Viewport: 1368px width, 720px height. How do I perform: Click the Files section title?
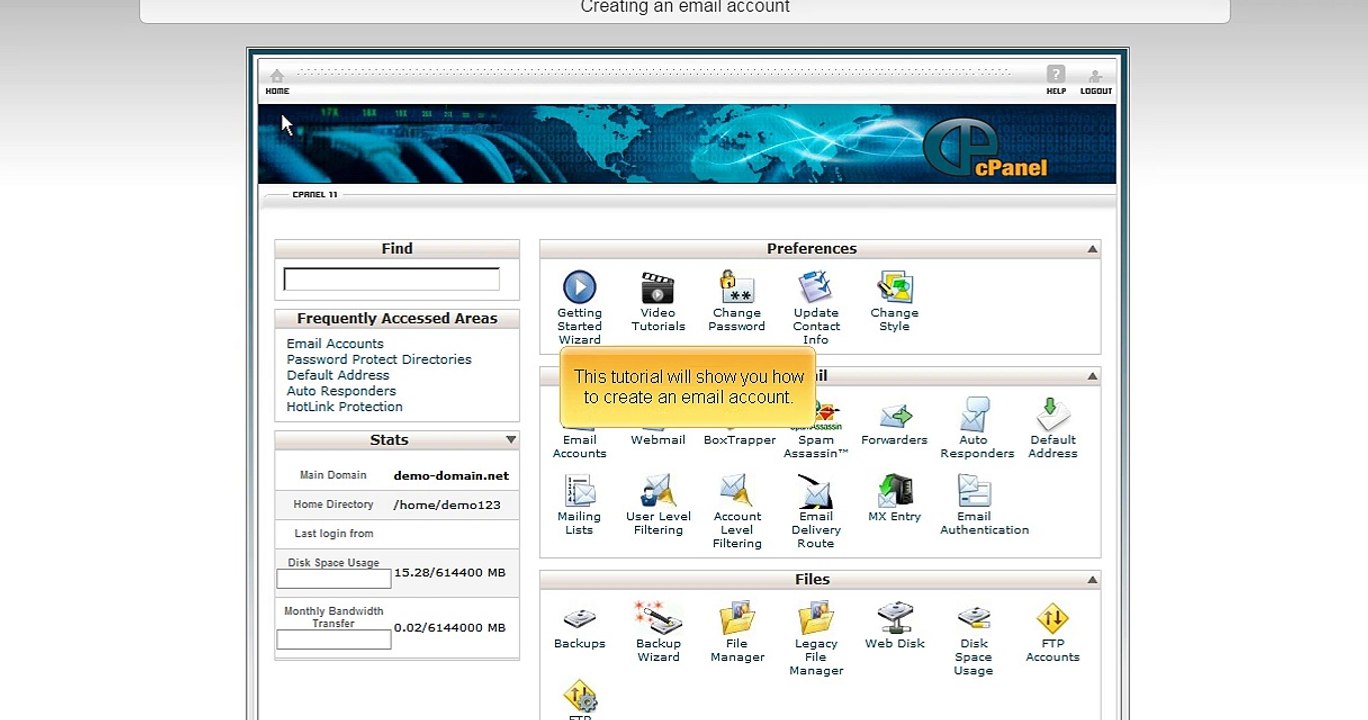click(812, 580)
